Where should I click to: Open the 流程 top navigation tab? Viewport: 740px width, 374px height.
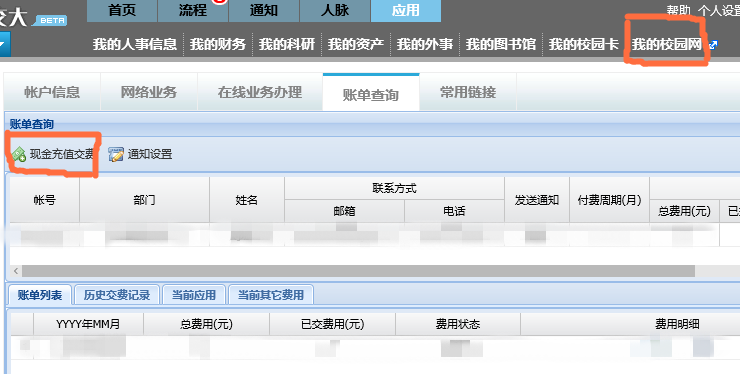click(193, 10)
